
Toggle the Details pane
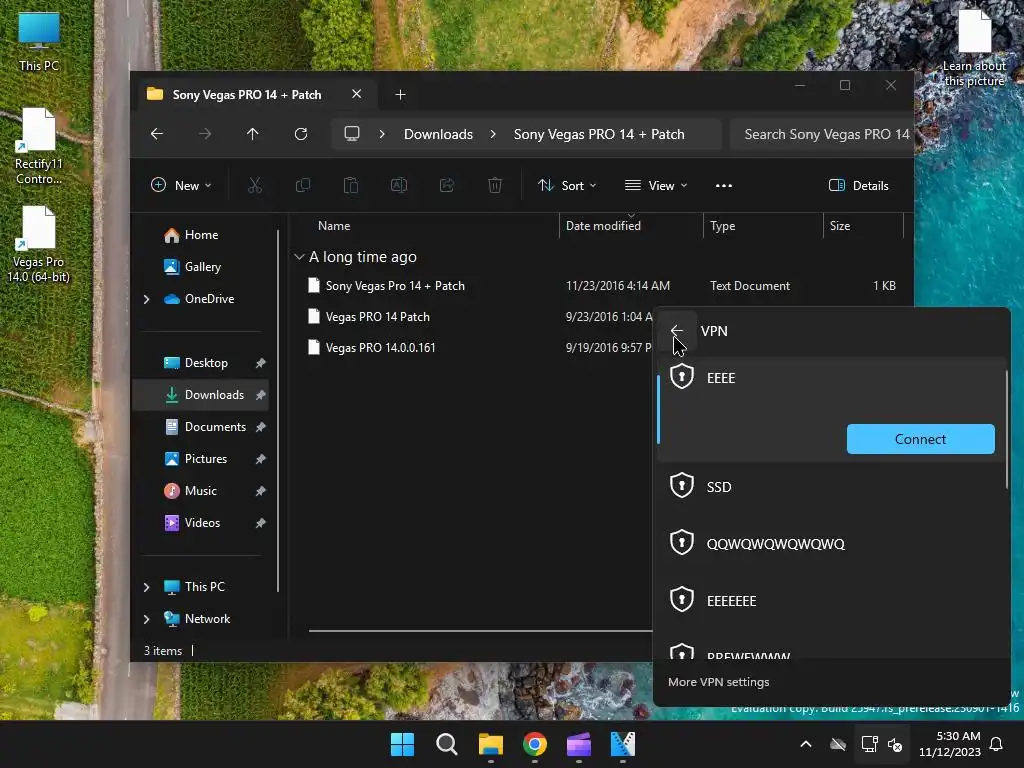859,185
